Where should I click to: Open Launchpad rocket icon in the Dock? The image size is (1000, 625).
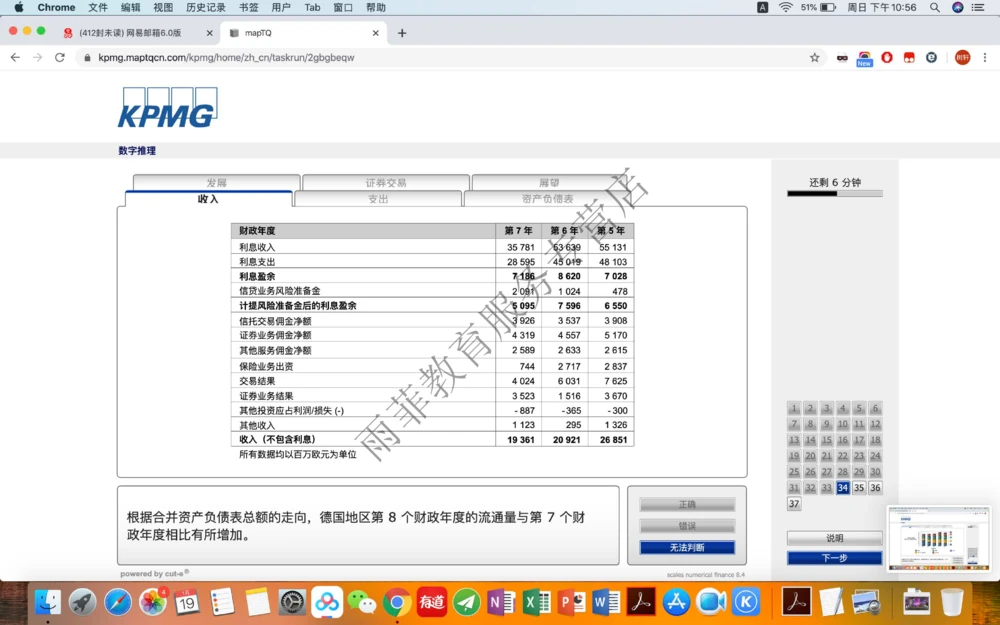pos(84,602)
